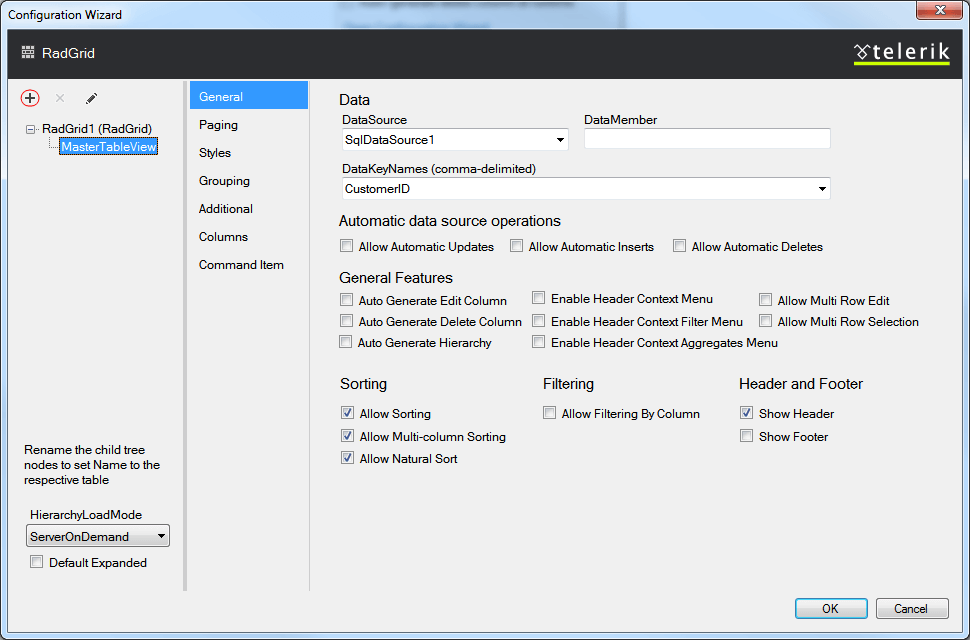Open the DataSource dropdown
The width and height of the screenshot is (970, 640).
point(561,140)
